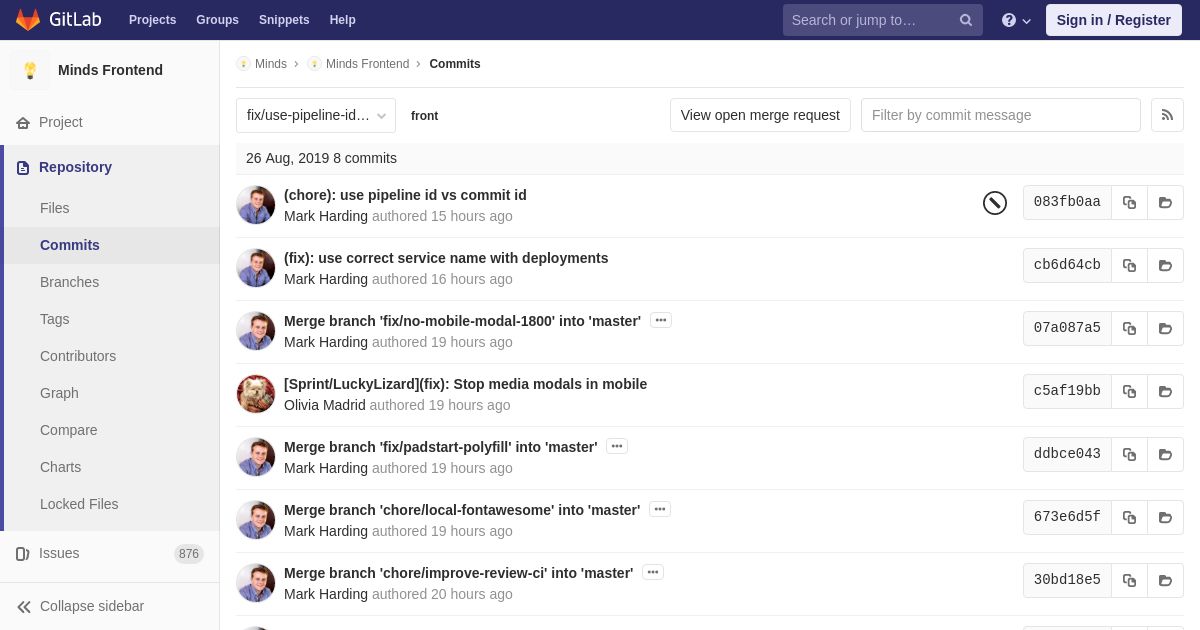Open commit 'Stop media modals in mobile'
This screenshot has width=1200, height=630.
coord(465,384)
